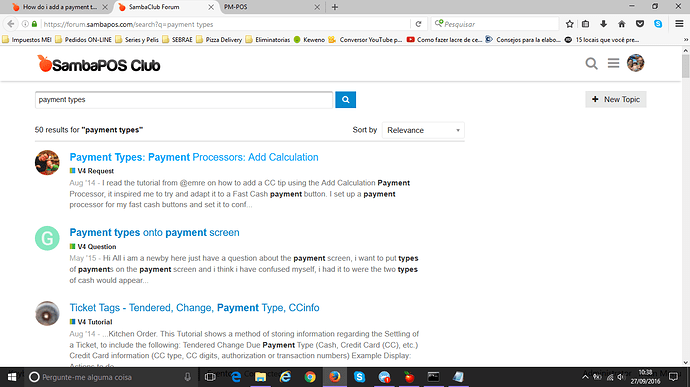Click Firefox back arrow button
This screenshot has height=387, width=690.
11,24
